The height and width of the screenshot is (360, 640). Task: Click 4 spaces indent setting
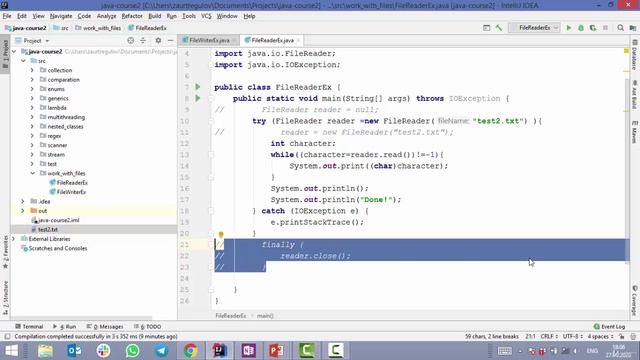tap(600, 336)
